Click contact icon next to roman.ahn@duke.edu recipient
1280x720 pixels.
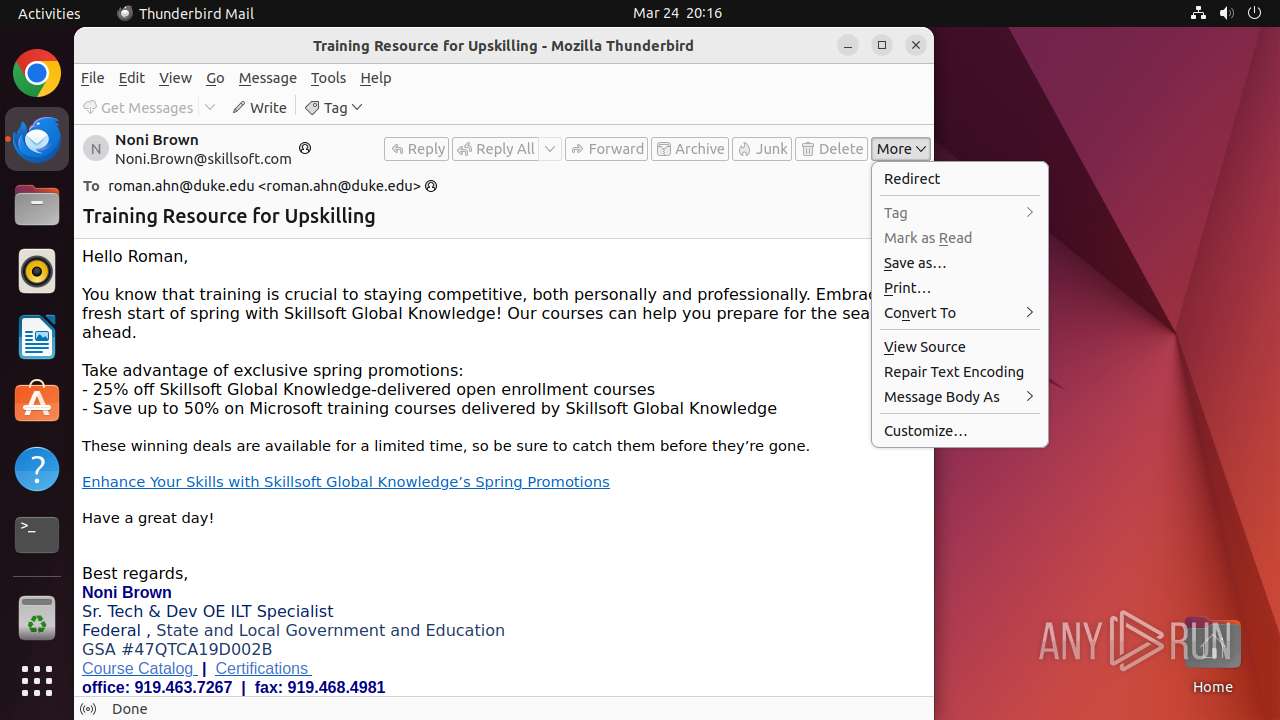click(431, 186)
